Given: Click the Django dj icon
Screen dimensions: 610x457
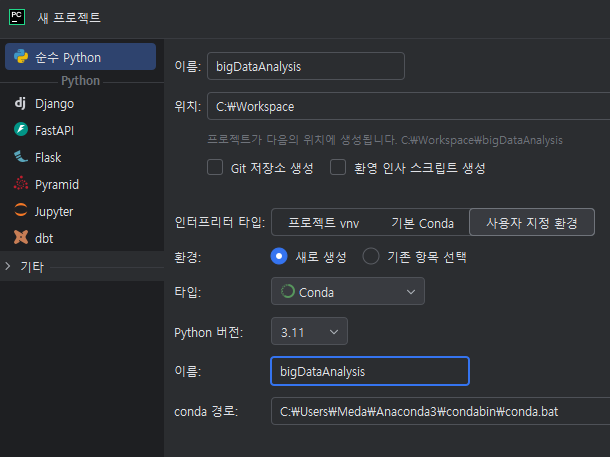Looking at the screenshot, I should [x=20, y=103].
